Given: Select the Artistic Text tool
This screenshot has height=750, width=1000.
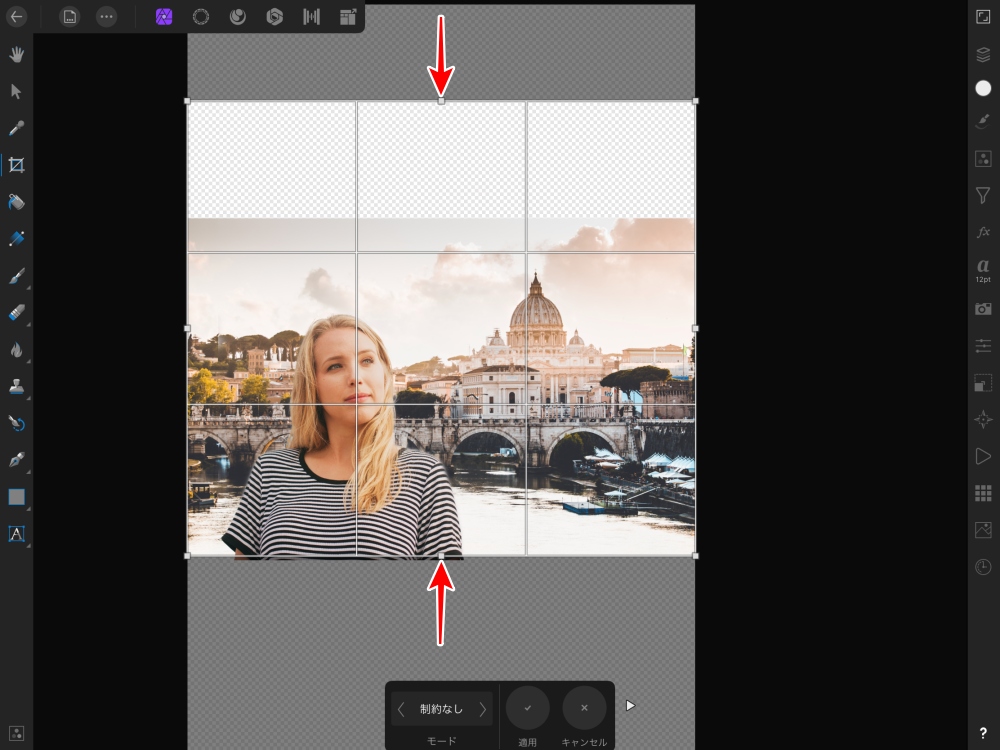Looking at the screenshot, I should tap(16, 534).
